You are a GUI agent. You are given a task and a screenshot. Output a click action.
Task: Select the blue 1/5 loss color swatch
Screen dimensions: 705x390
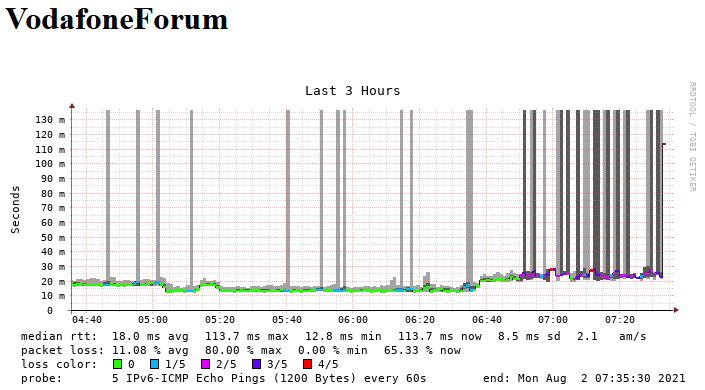pos(154,364)
